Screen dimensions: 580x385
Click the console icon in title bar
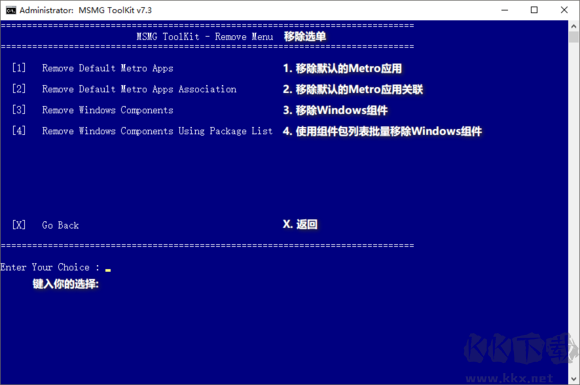click(x=11, y=10)
